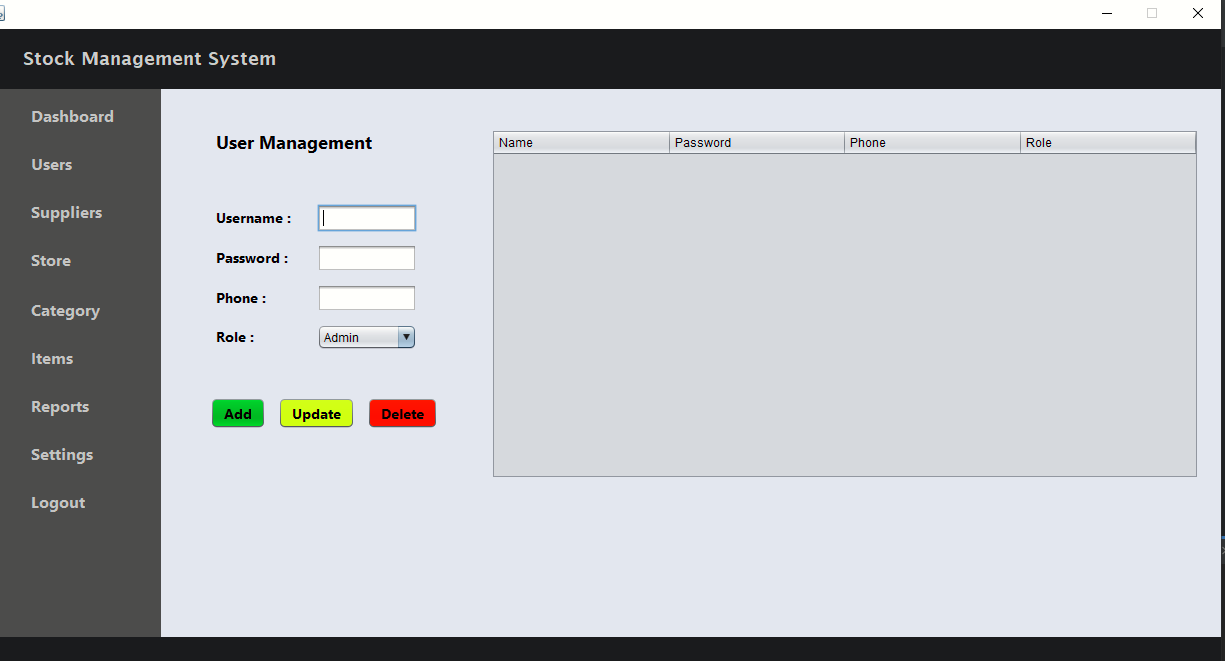The height and width of the screenshot is (661, 1225).
Task: Click the Role column header in table
Action: (1109, 143)
